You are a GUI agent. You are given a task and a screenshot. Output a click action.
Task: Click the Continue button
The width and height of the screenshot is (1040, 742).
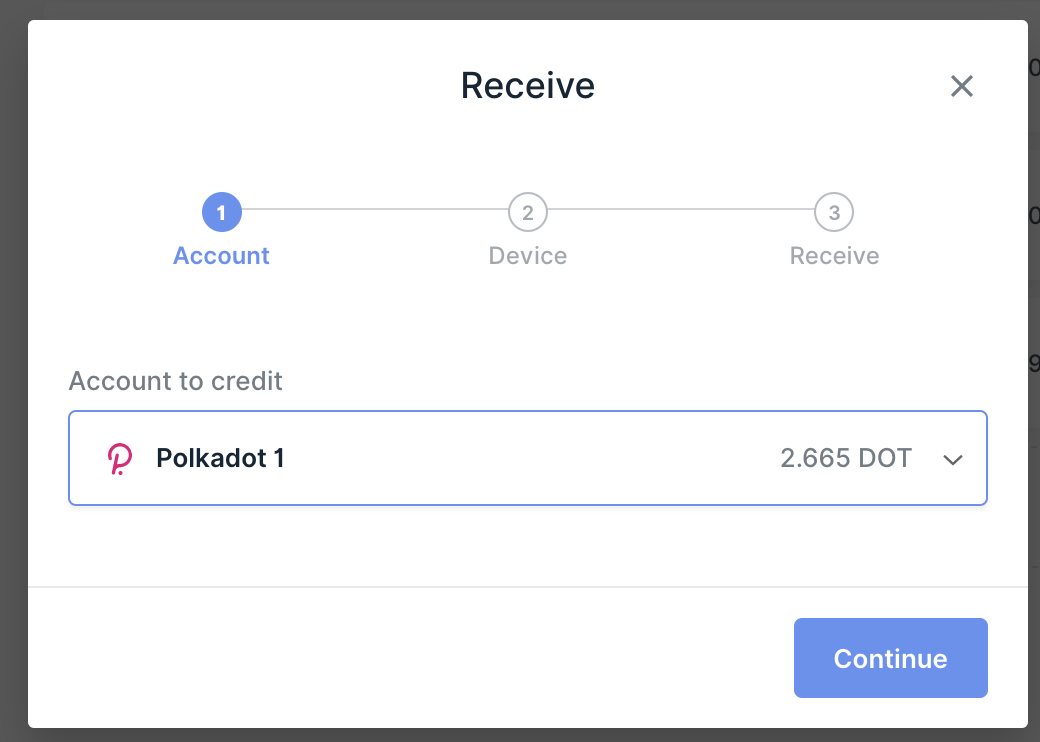point(891,658)
